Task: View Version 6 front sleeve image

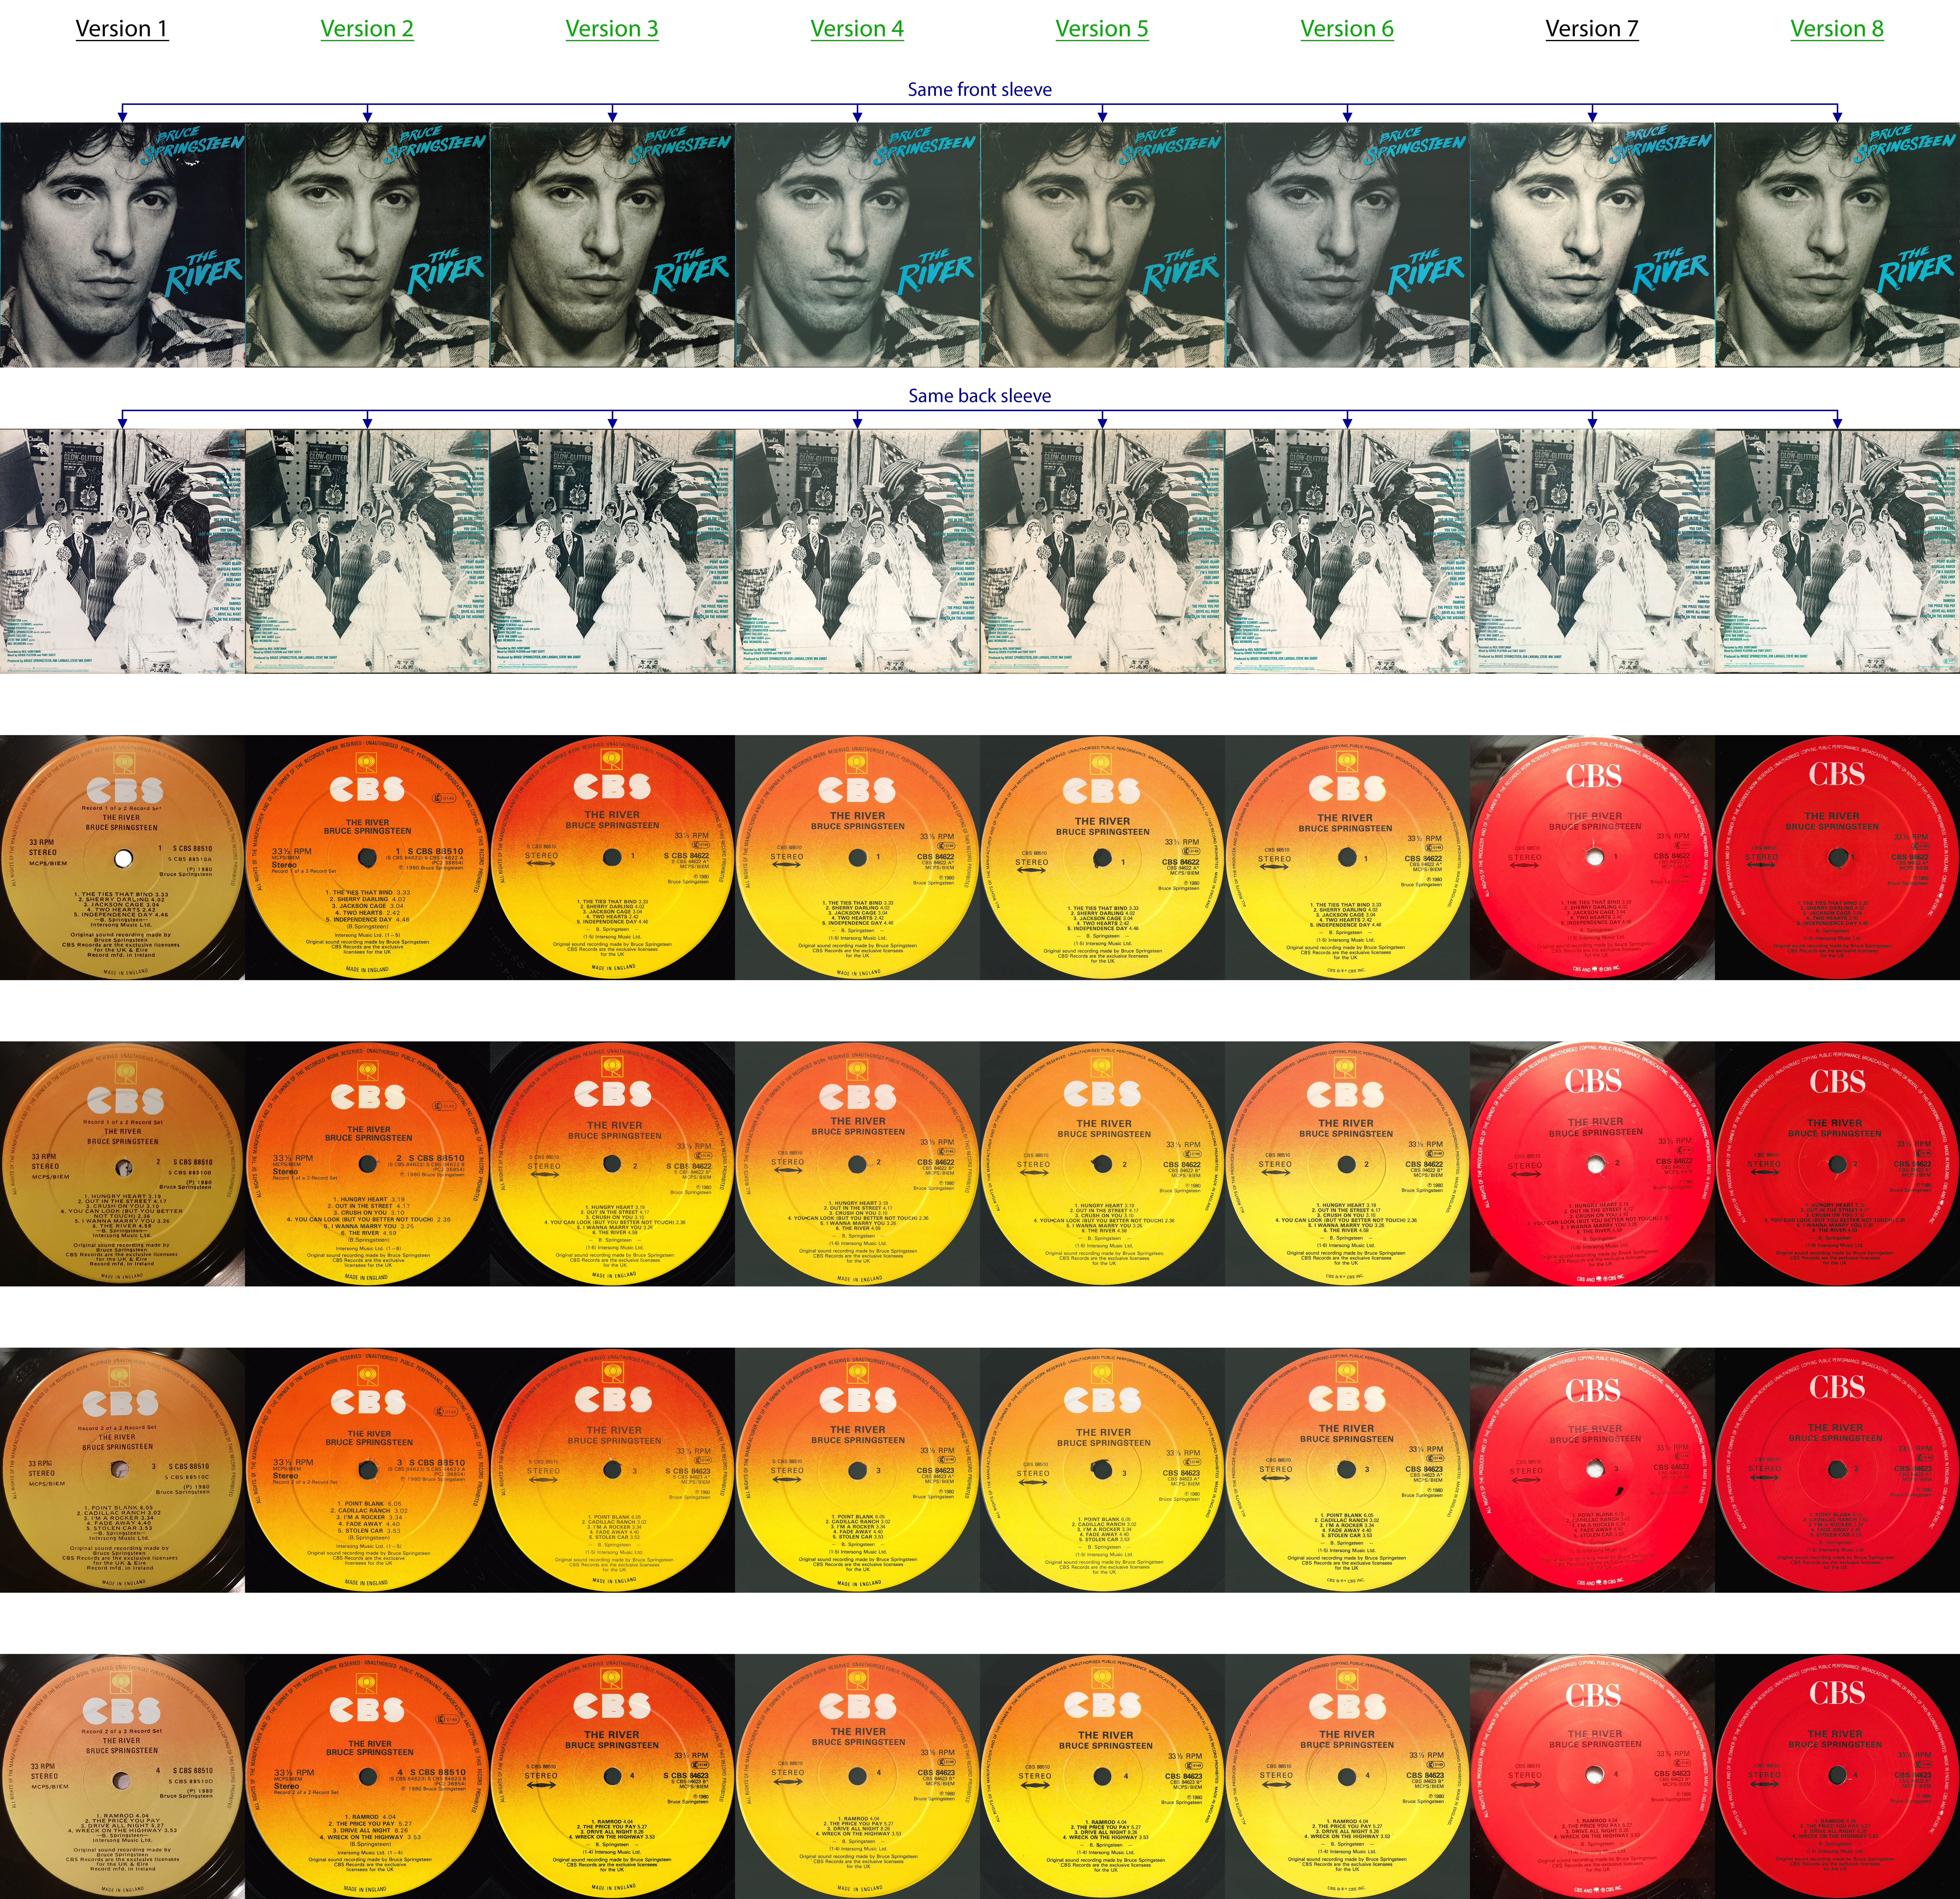Action: (x=1347, y=245)
